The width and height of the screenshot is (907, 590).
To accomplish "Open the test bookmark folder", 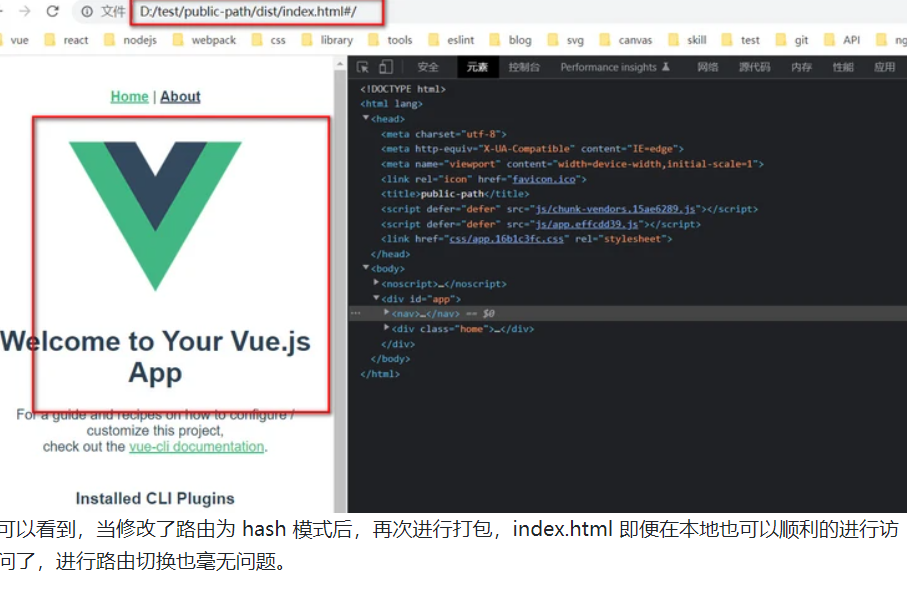I will 740,40.
